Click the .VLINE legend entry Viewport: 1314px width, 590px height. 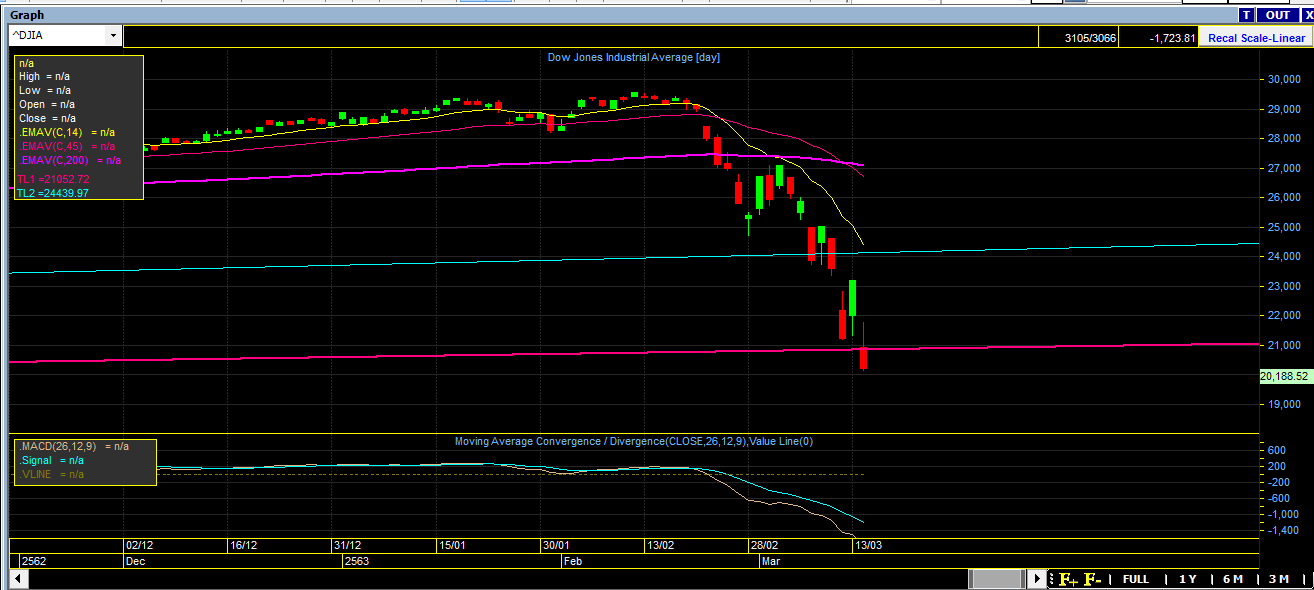[51, 474]
